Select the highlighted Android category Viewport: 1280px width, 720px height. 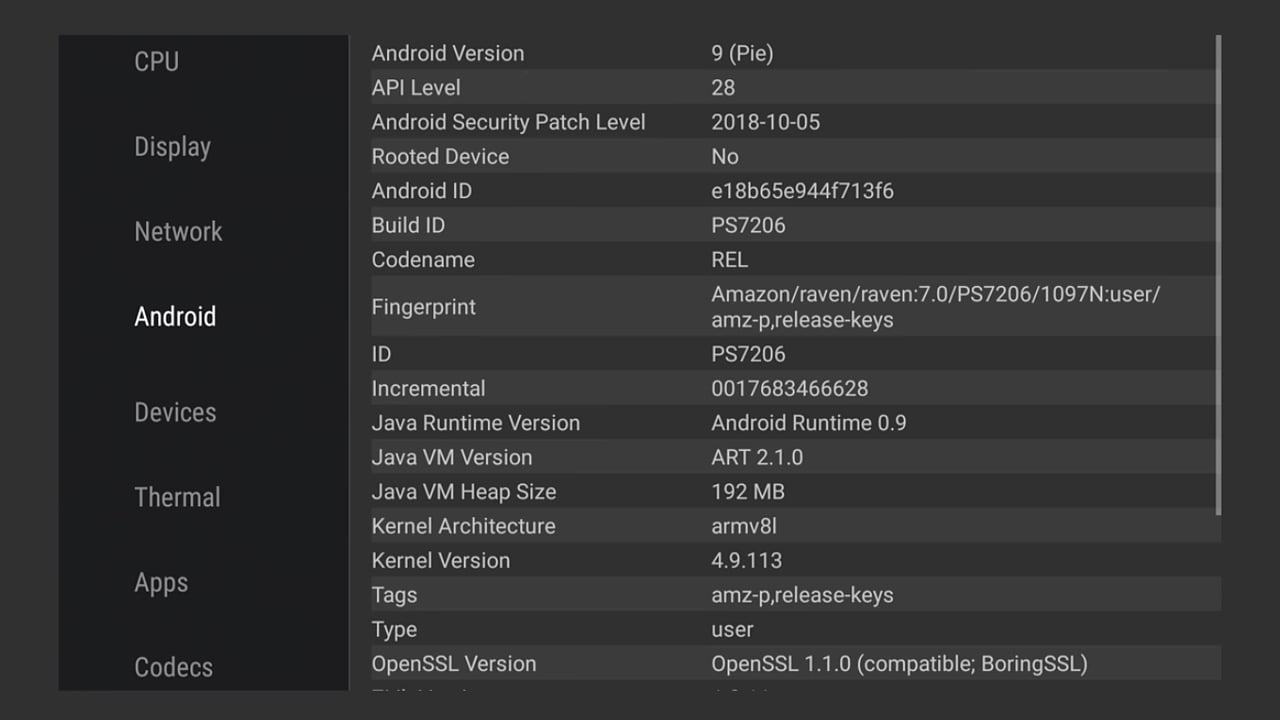[x=175, y=317]
